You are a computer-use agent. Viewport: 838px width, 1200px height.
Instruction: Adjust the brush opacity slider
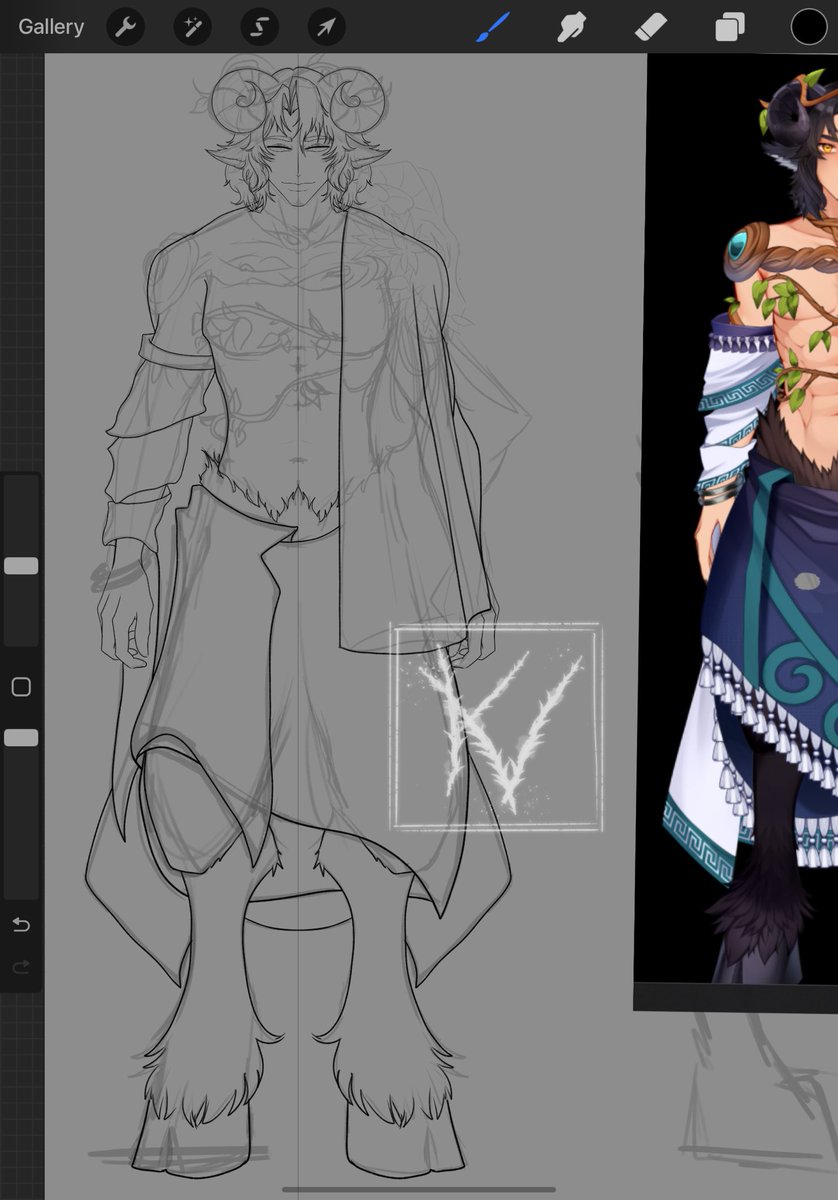pos(21,737)
